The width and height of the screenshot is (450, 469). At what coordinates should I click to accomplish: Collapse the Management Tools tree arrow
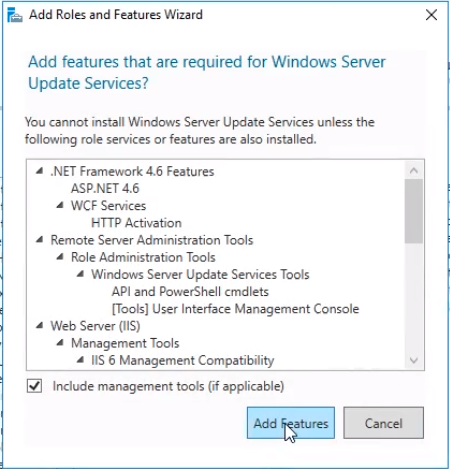(x=60, y=343)
